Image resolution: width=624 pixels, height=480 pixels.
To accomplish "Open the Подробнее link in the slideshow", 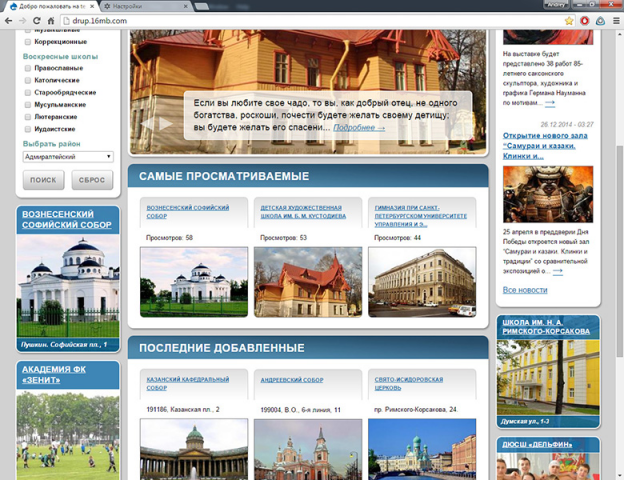I will (359, 127).
